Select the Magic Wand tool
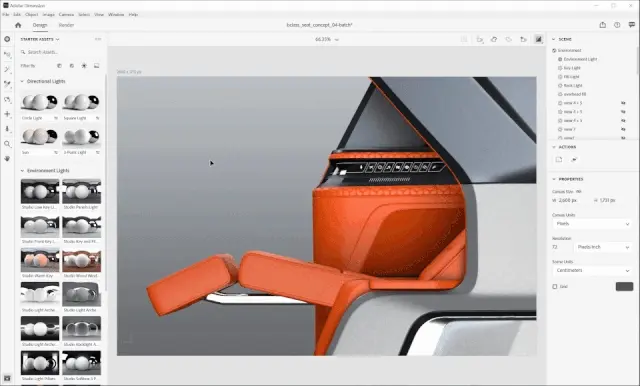 [x=7, y=69]
